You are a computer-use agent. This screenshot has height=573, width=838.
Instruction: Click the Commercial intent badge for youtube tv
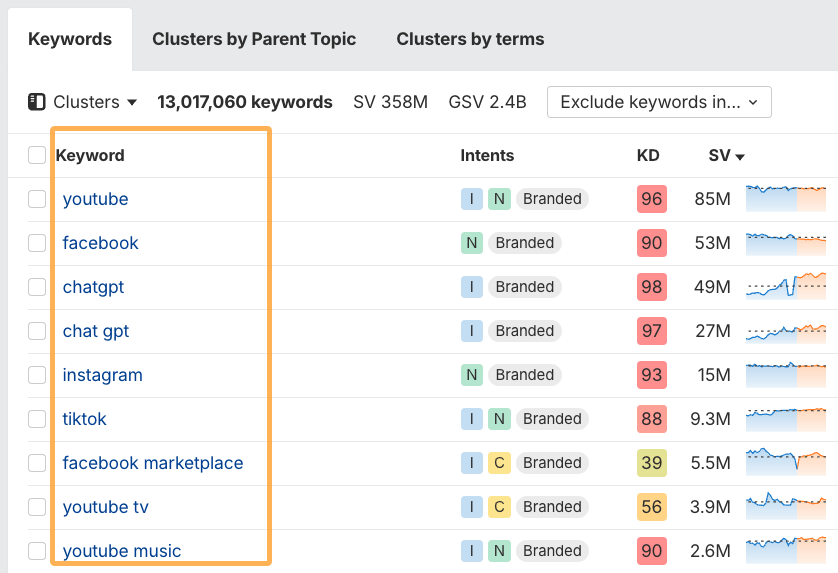(499, 507)
